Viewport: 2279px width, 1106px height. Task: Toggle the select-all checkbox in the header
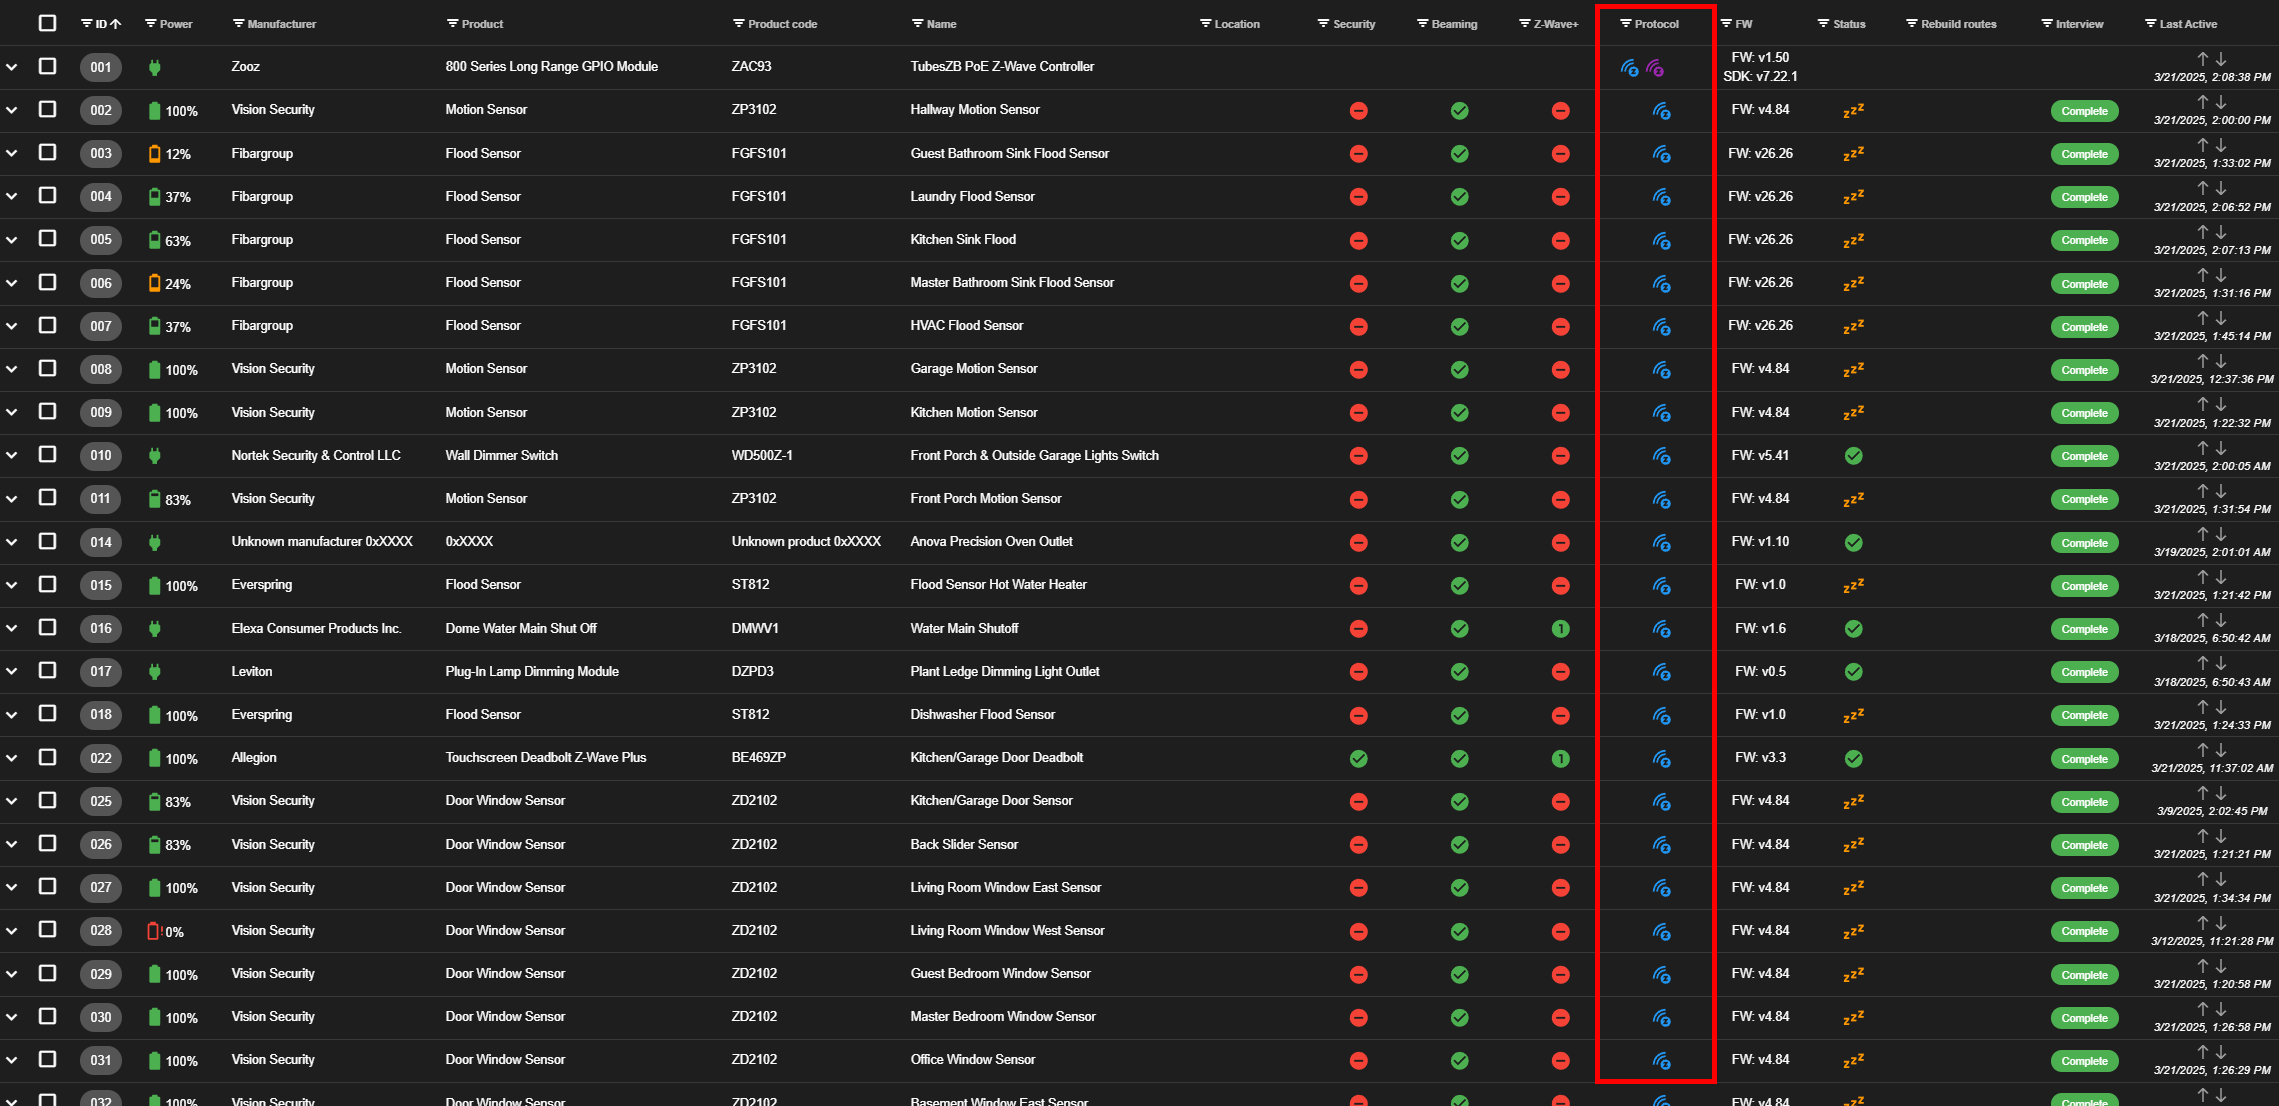point(47,23)
